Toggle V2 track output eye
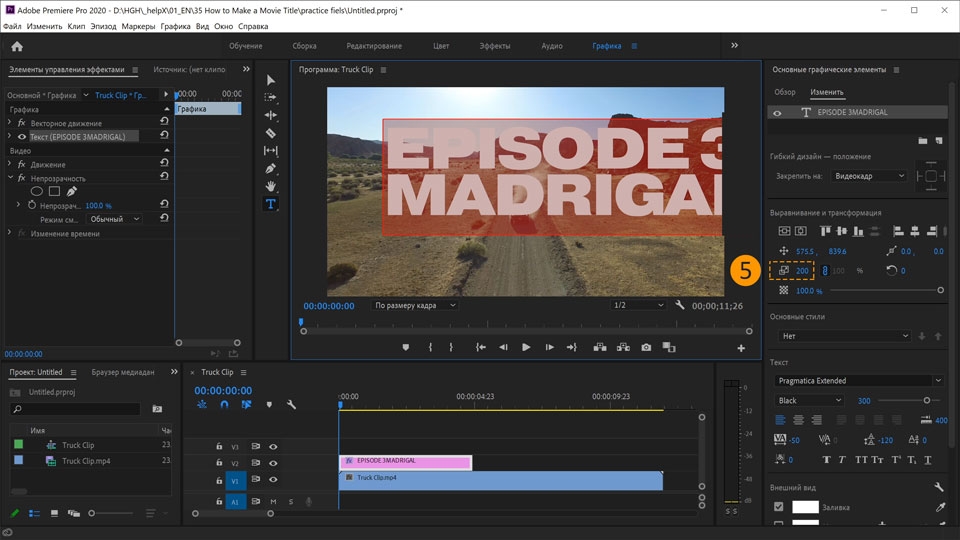Viewport: 960px width, 540px height. point(273,463)
